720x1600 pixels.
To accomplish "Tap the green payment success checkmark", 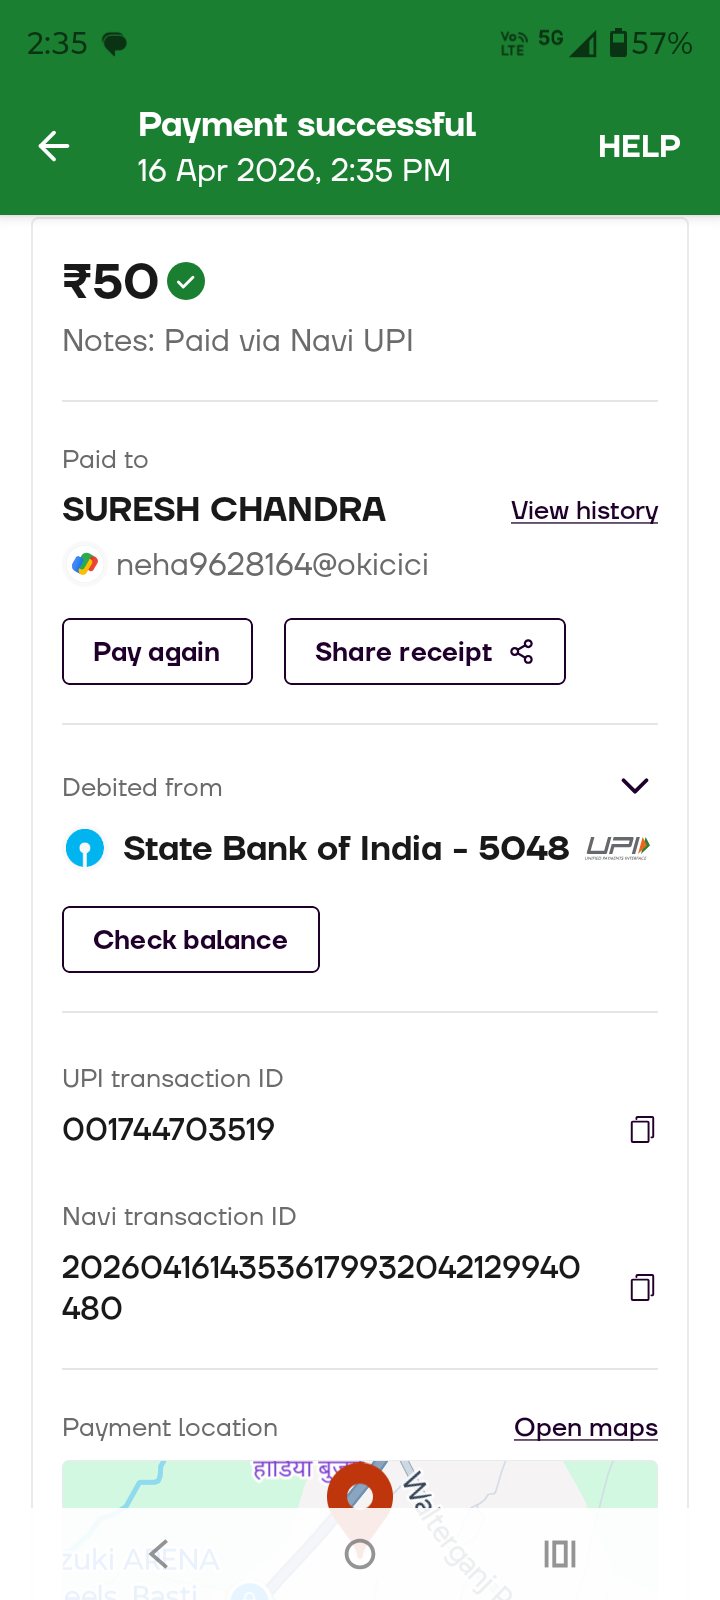I will coord(186,282).
